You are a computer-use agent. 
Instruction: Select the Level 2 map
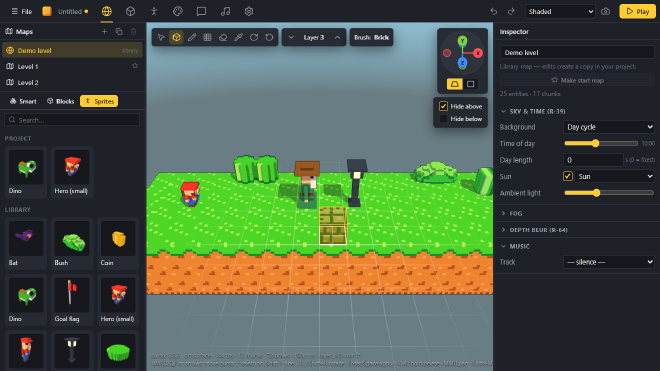pos(72,83)
